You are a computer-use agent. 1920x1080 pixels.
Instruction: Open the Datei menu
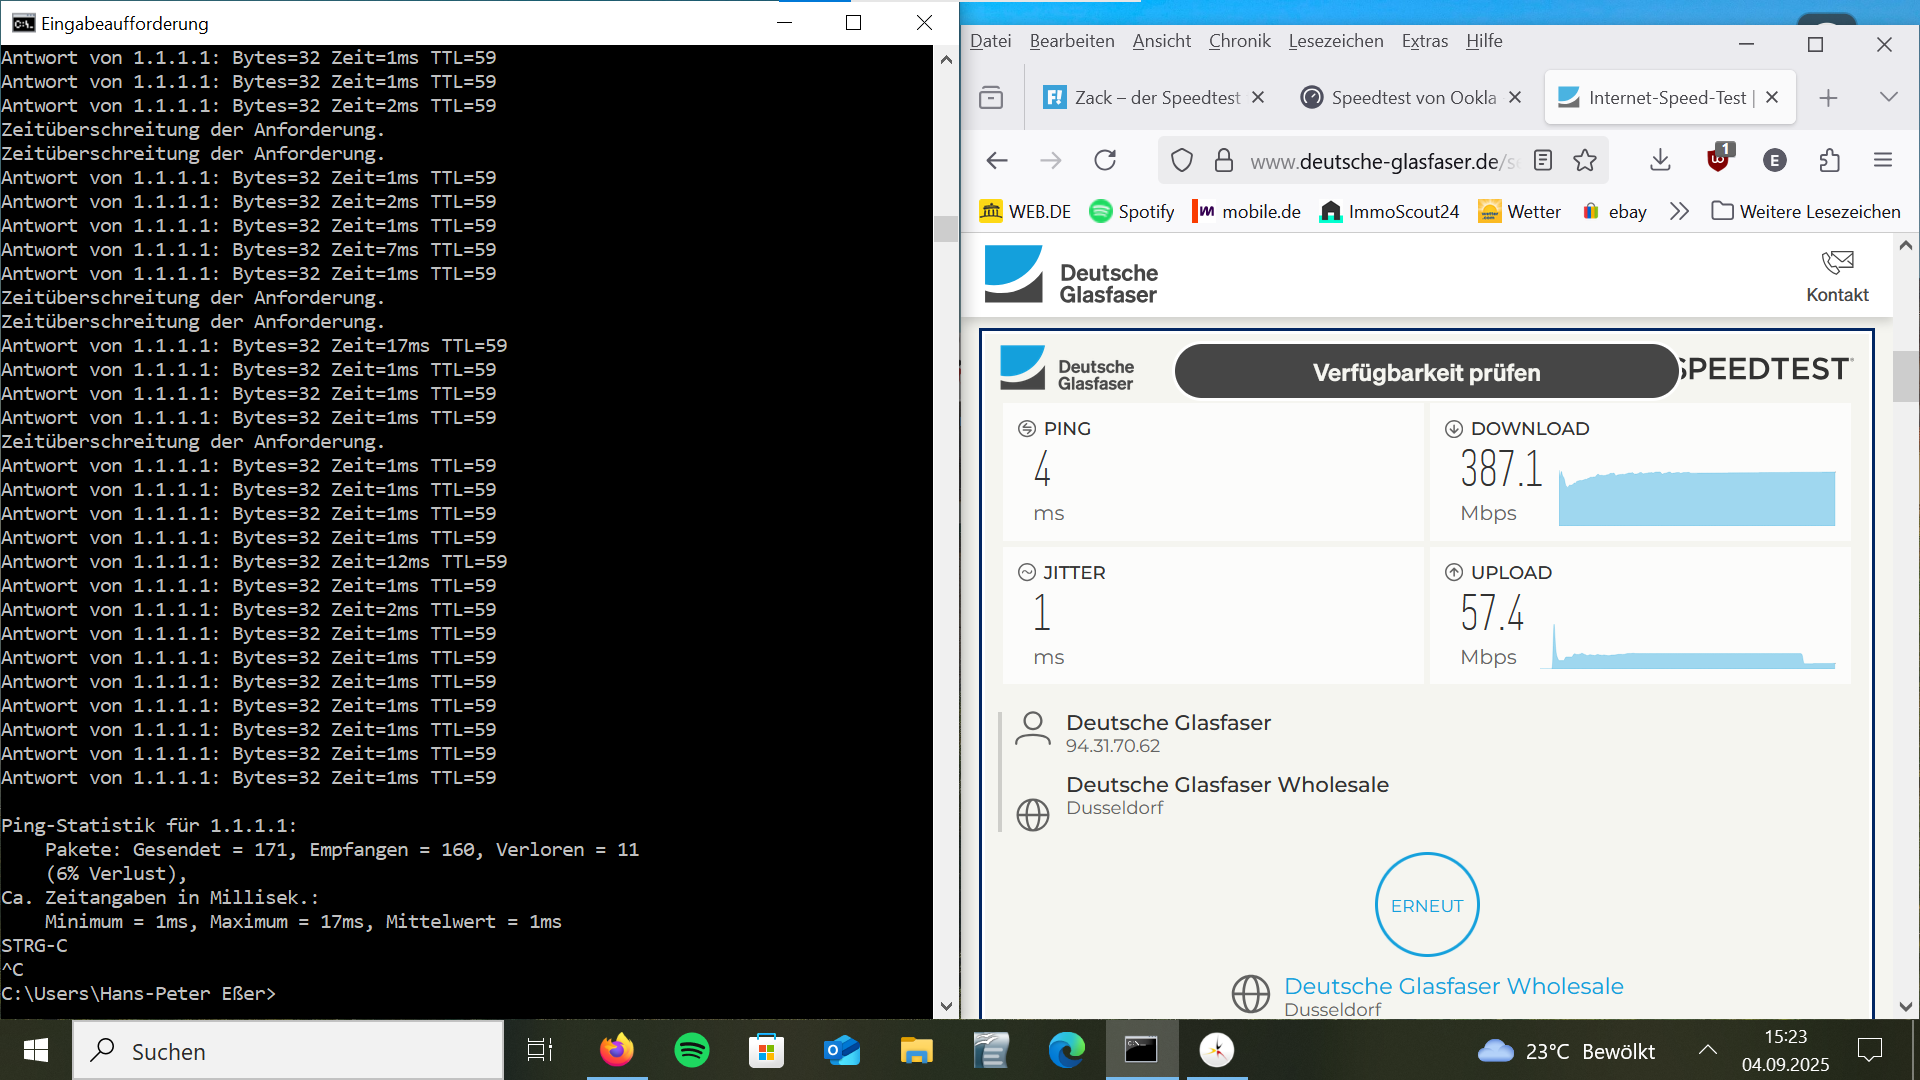coord(990,41)
